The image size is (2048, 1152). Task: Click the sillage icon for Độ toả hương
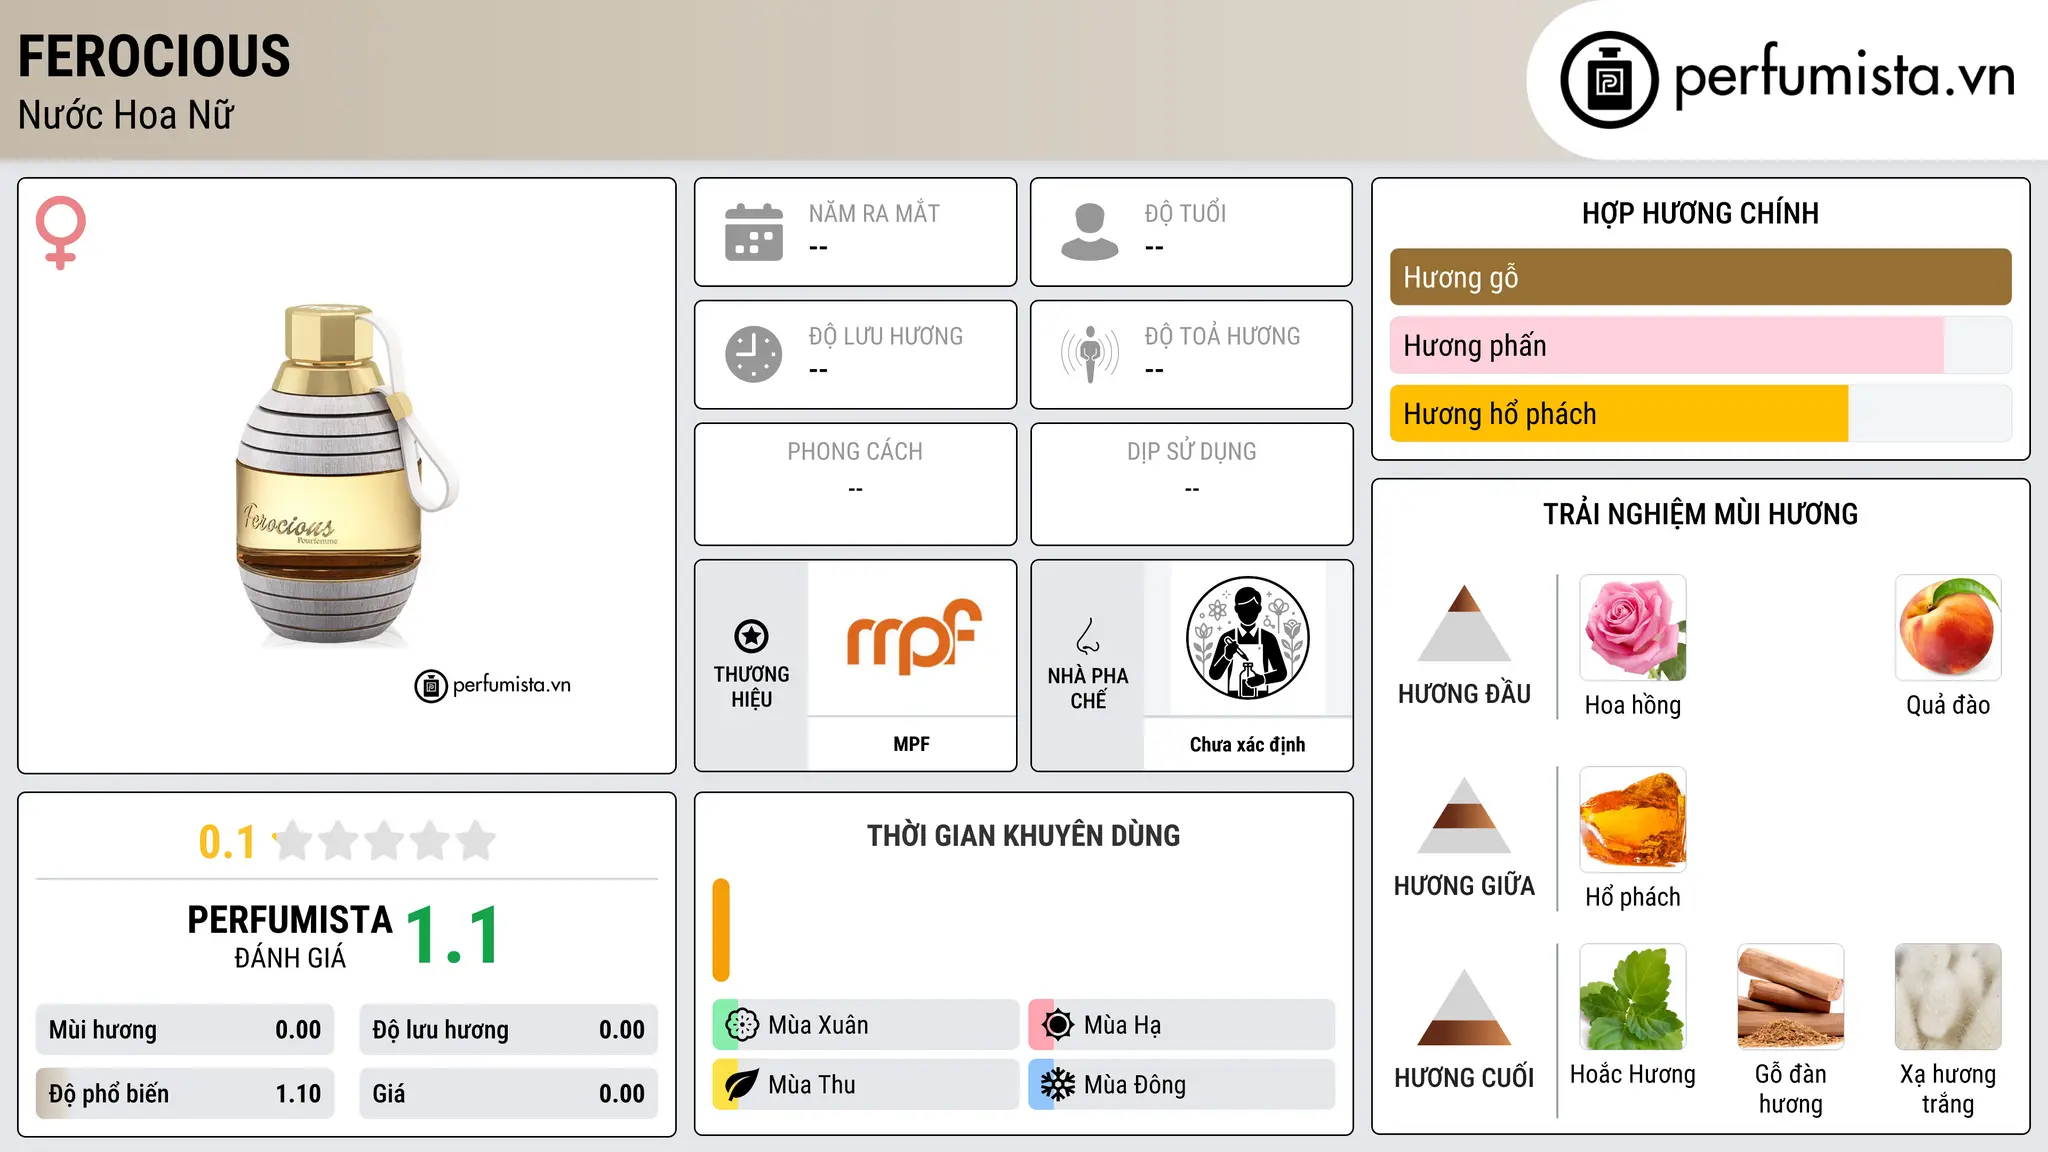tap(1090, 354)
